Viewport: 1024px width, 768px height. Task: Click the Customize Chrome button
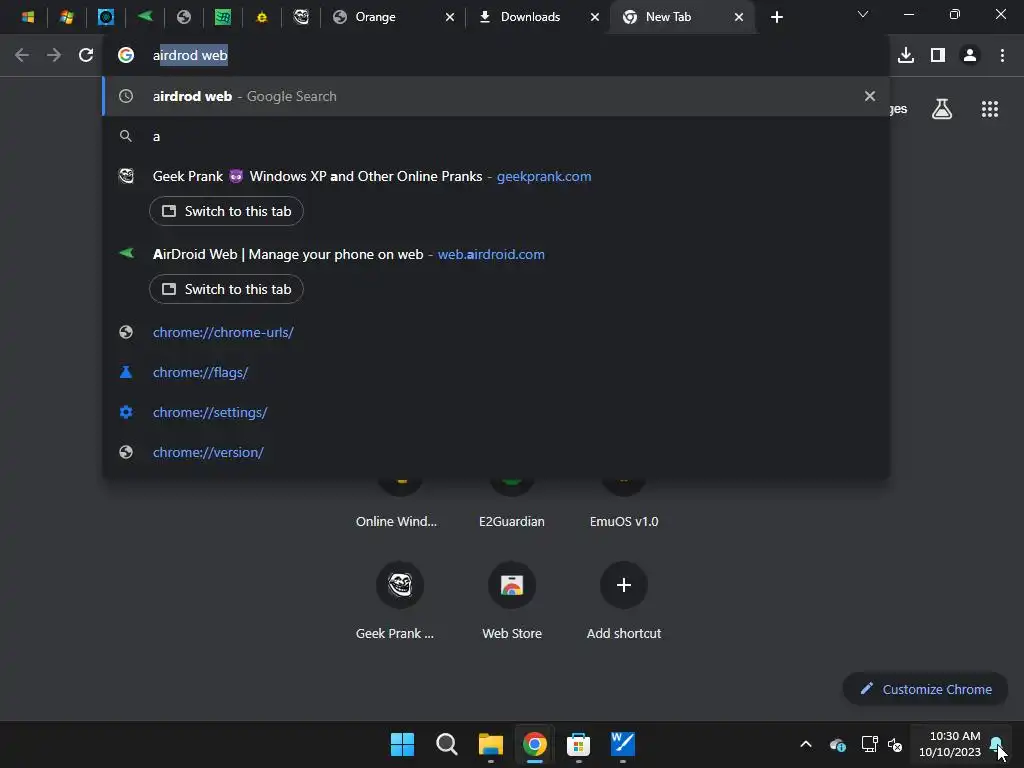(x=925, y=689)
